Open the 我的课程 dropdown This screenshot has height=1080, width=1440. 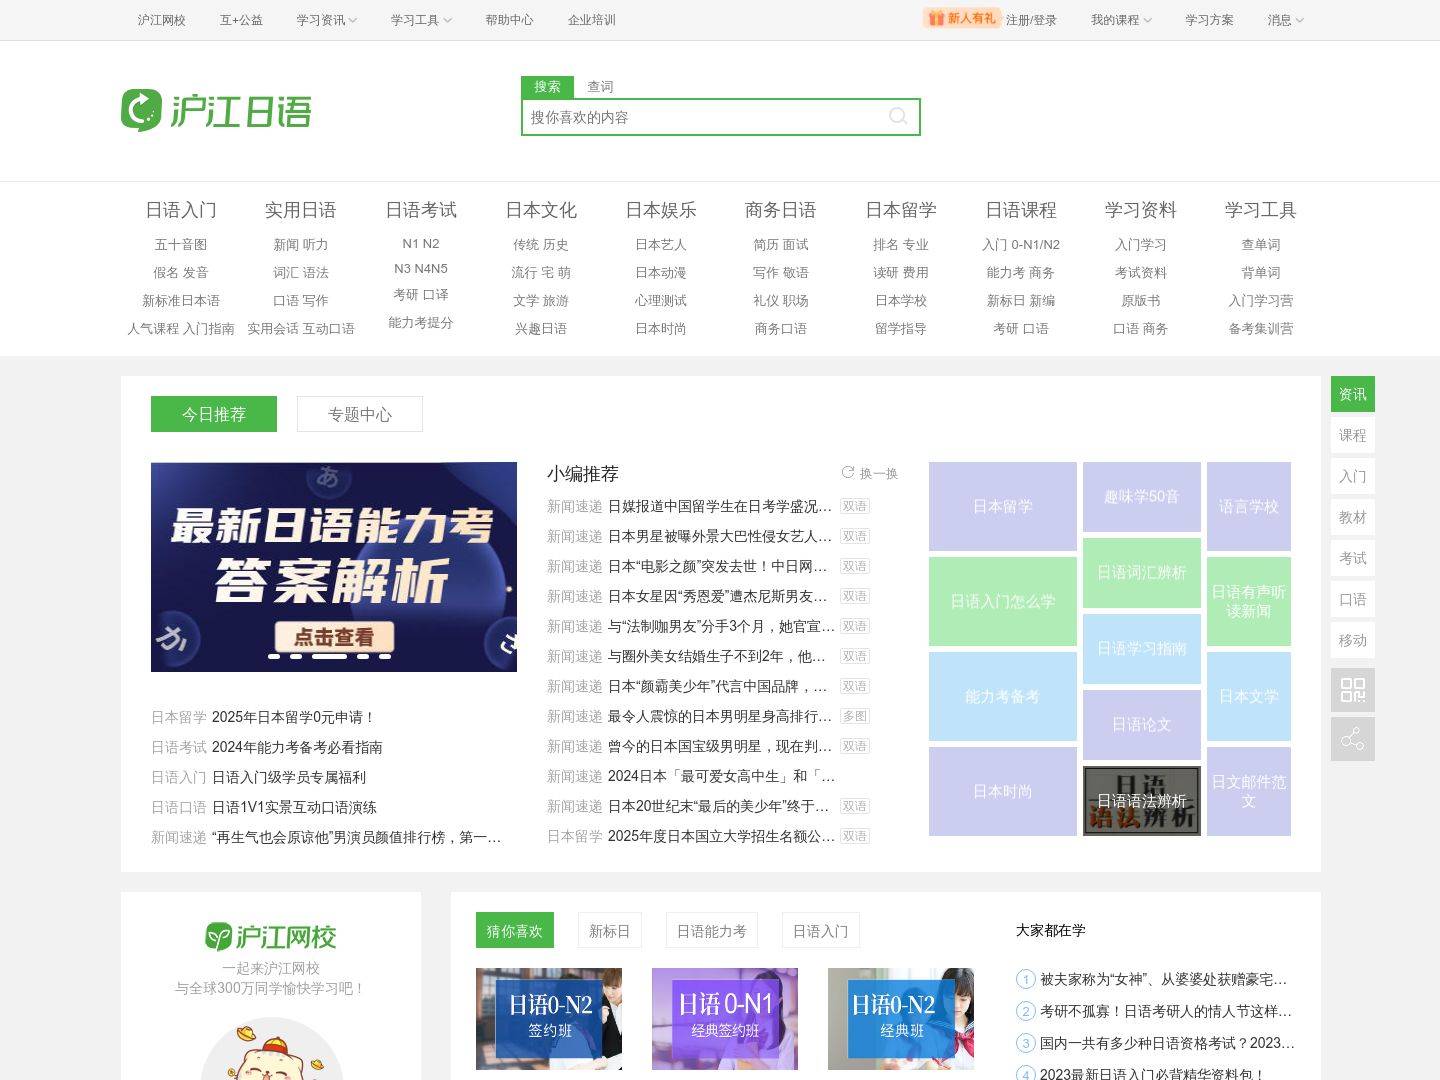click(1121, 20)
